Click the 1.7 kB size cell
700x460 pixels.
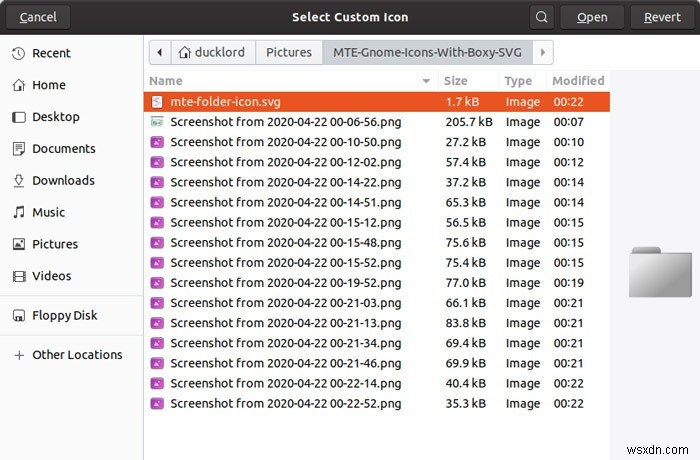(x=462, y=102)
